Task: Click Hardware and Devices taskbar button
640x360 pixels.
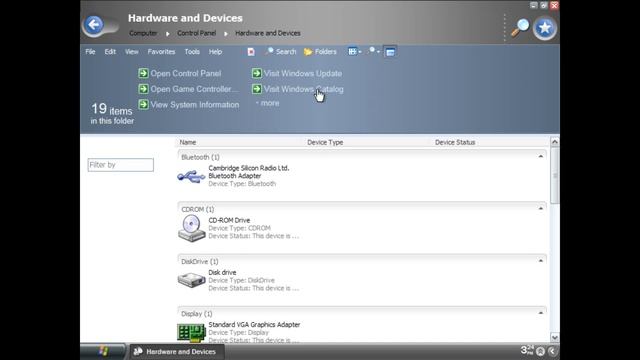Action: pos(177,351)
